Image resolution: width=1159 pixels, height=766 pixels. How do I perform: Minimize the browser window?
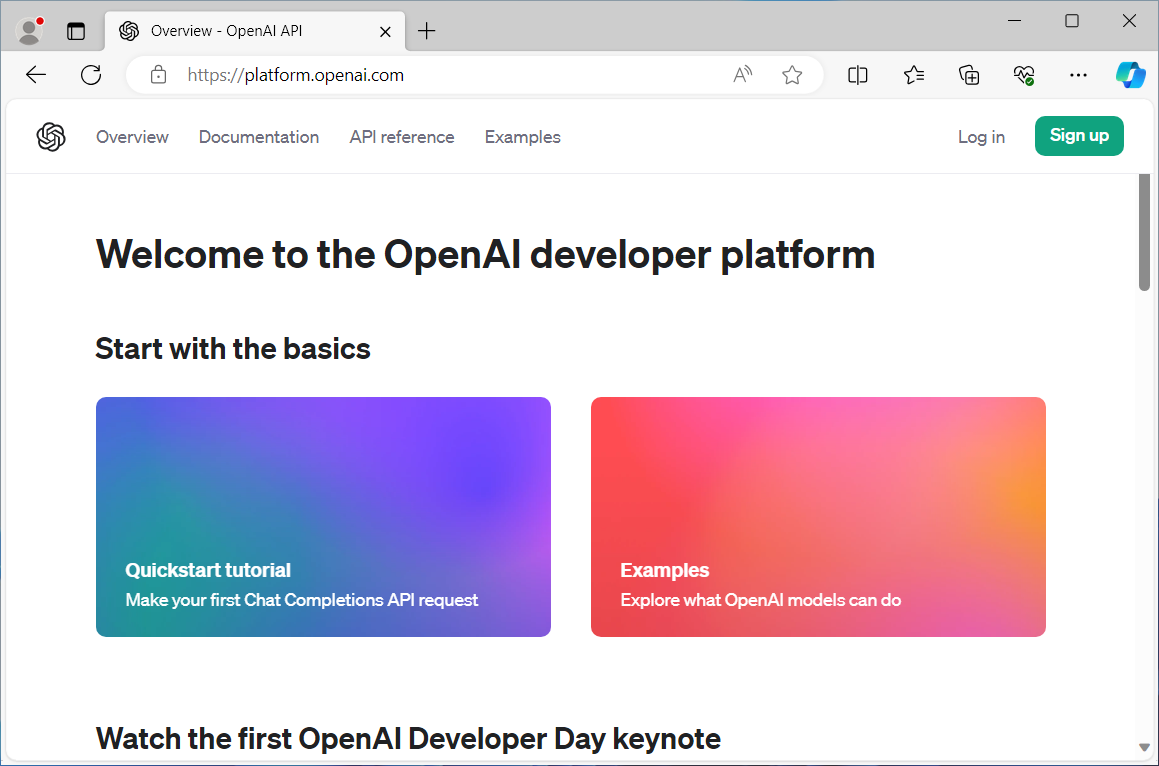coord(1014,21)
